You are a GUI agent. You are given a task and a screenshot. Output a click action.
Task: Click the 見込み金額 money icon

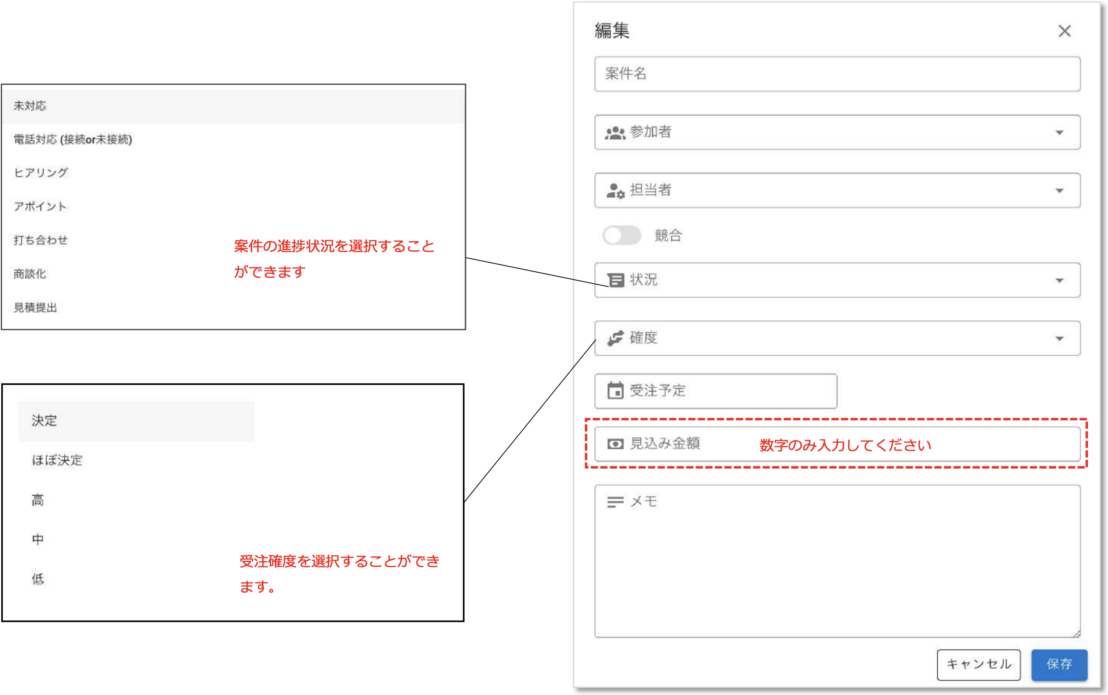point(615,444)
